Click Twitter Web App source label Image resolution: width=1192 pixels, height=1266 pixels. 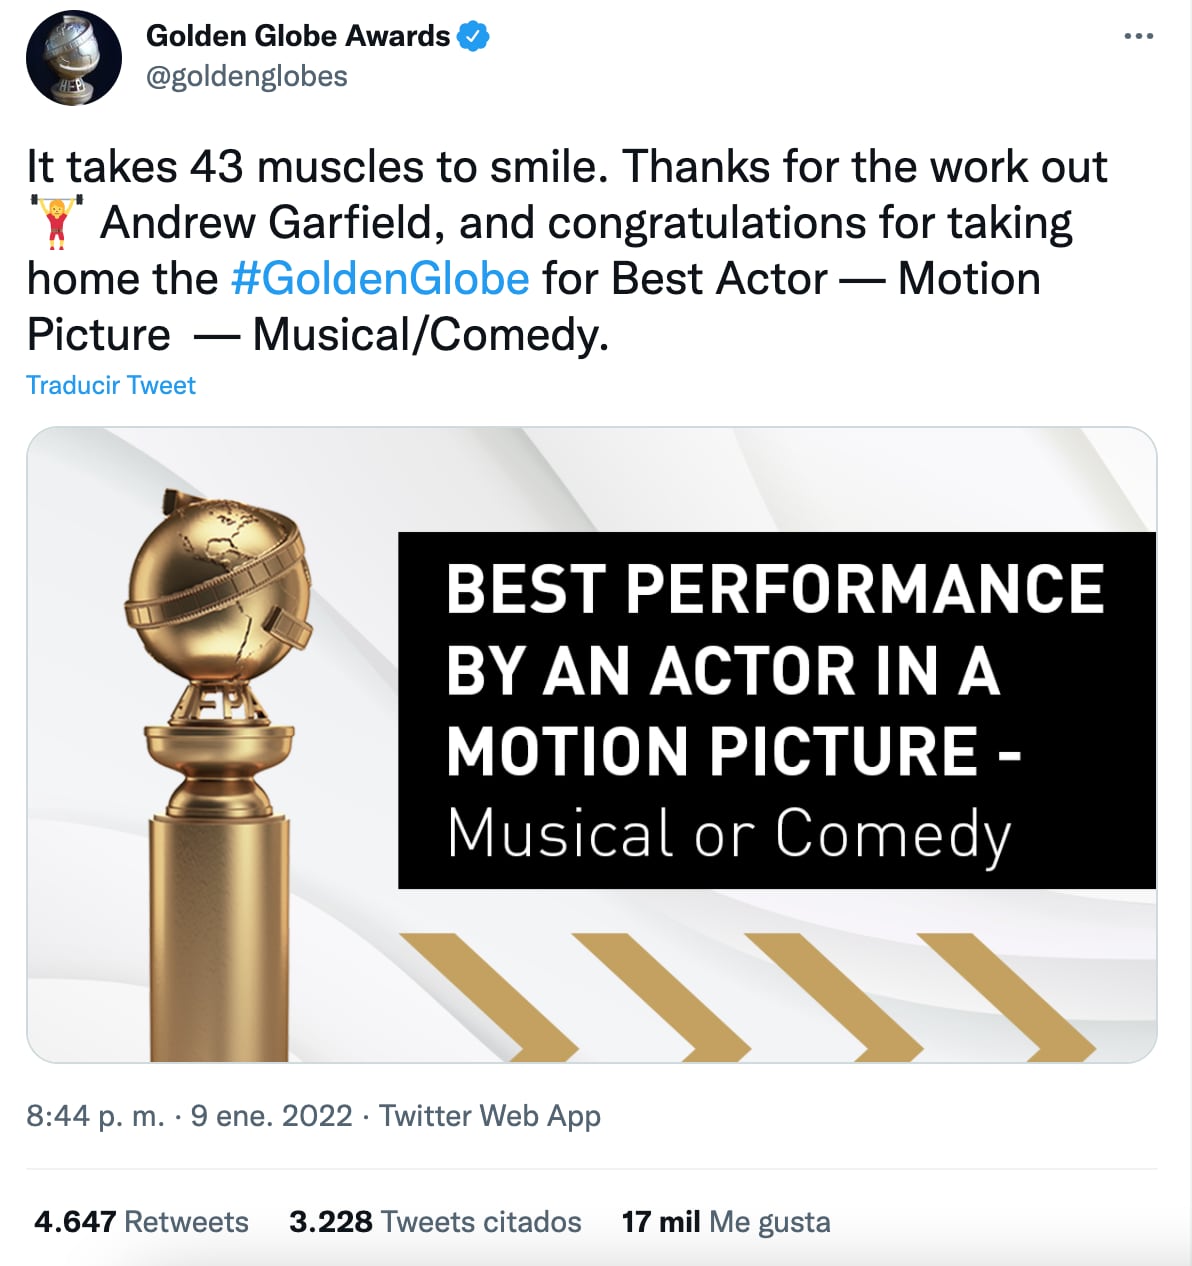click(x=488, y=1115)
